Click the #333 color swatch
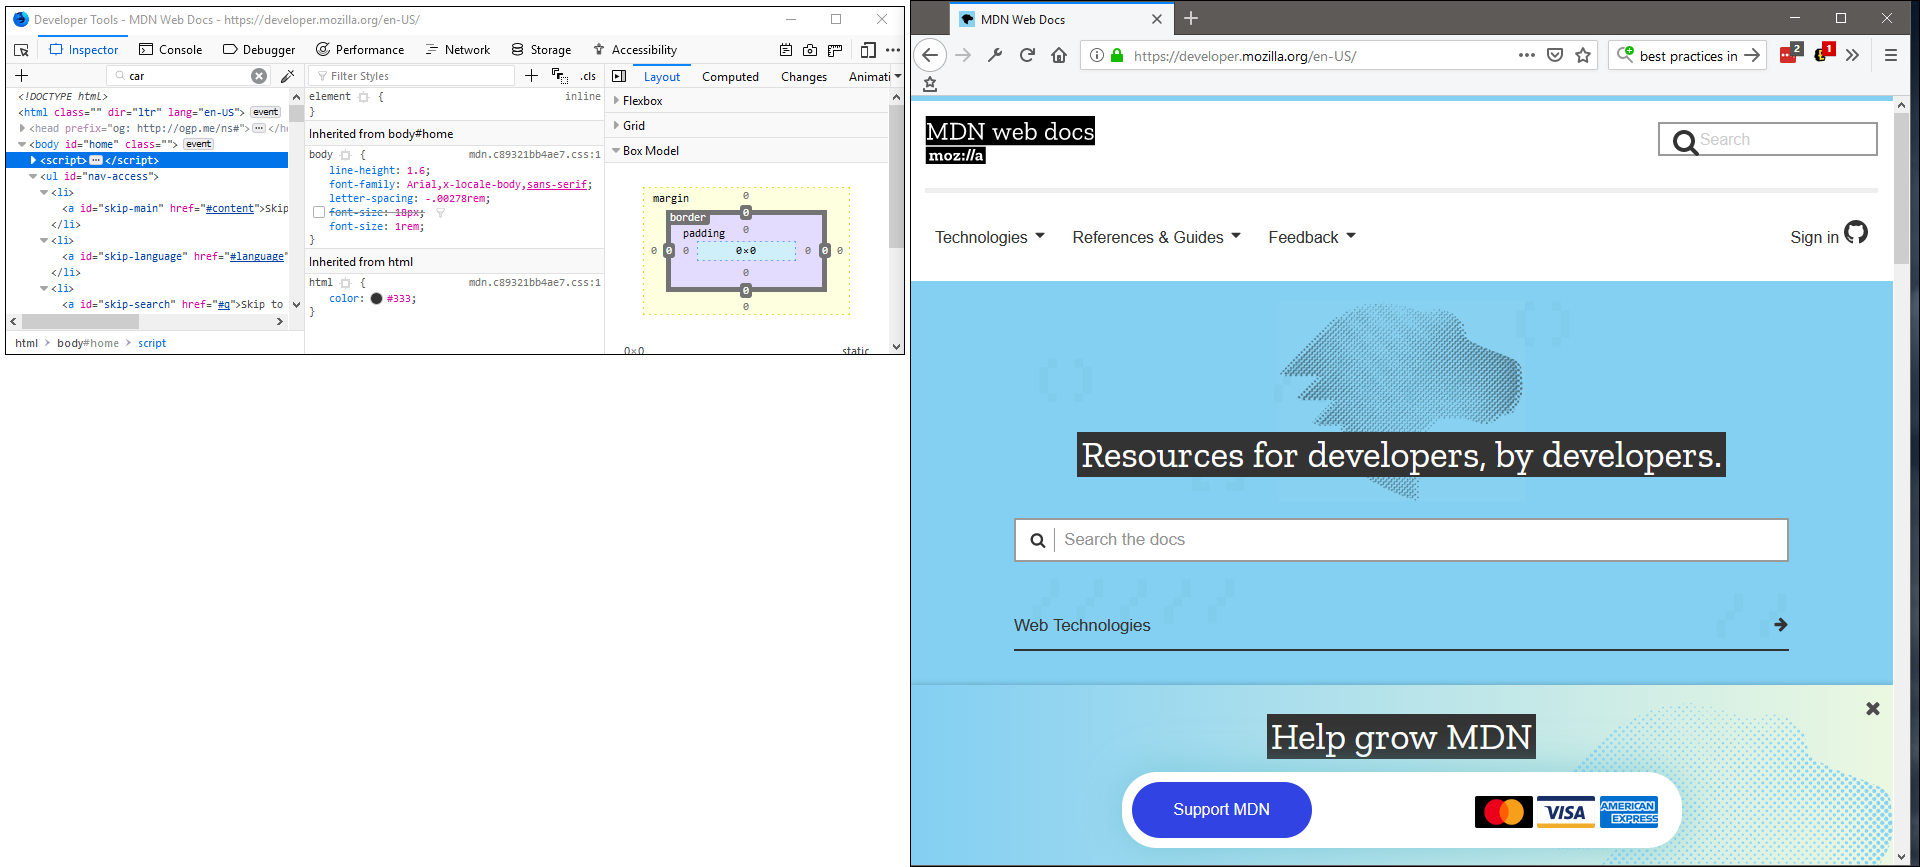 point(376,299)
